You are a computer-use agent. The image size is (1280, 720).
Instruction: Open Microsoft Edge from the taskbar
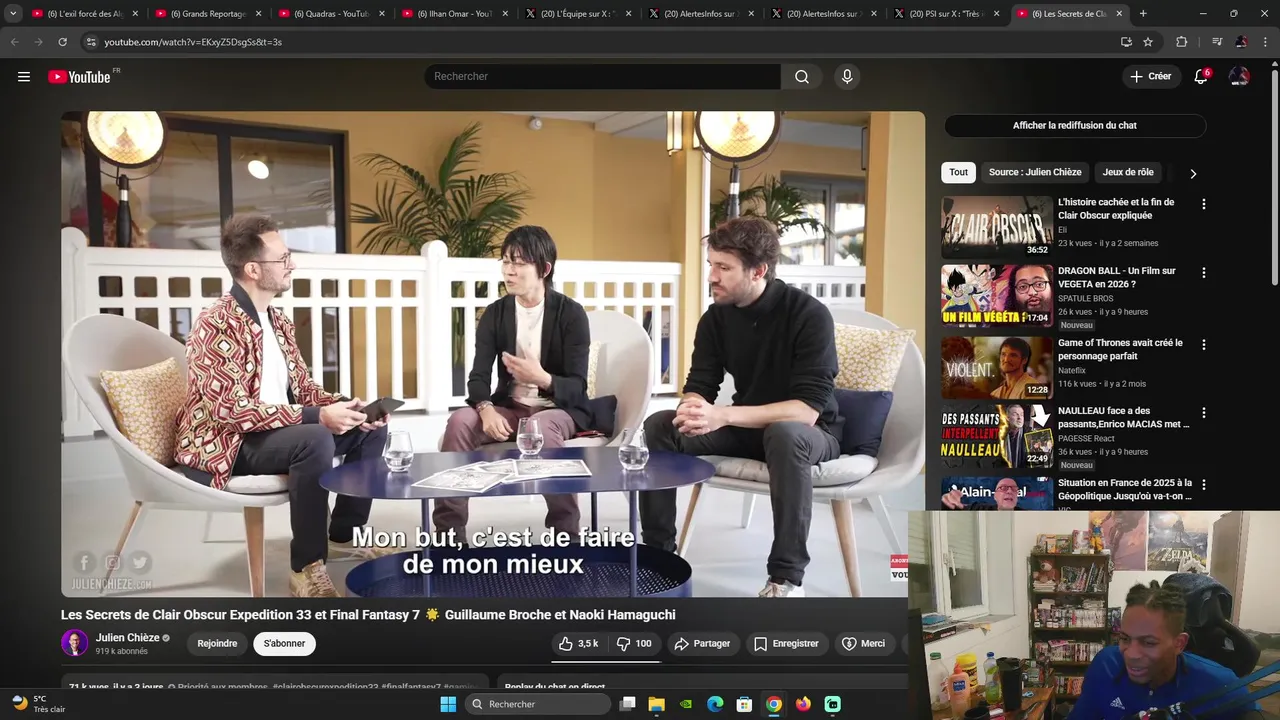point(715,704)
